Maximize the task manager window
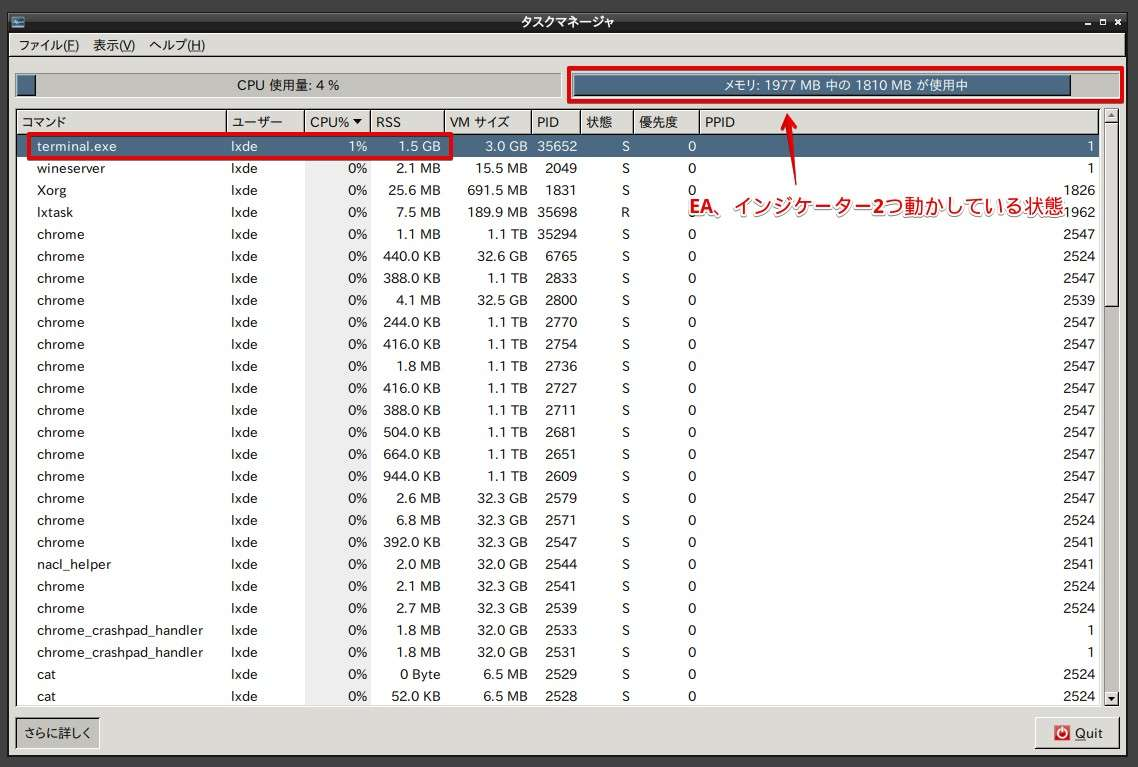The width and height of the screenshot is (1138, 767). pyautogui.click(x=1102, y=22)
